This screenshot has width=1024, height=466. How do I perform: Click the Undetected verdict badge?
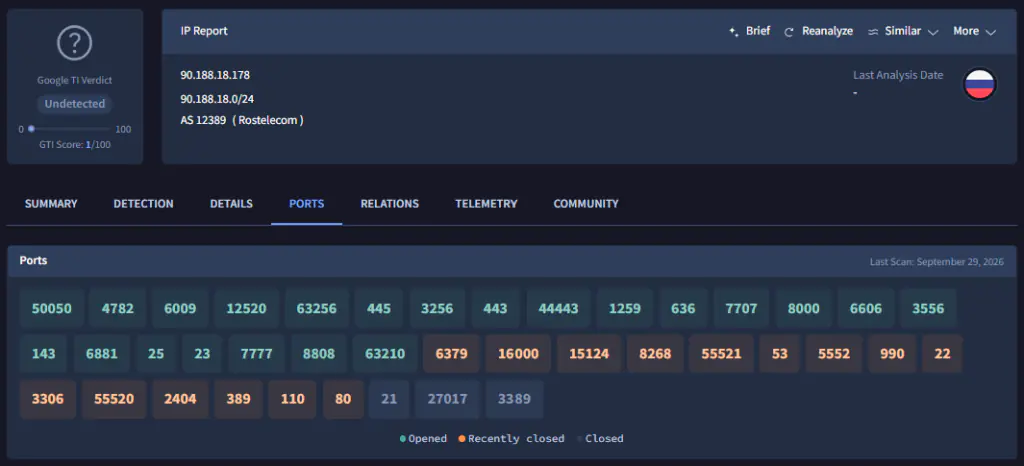click(x=74, y=104)
